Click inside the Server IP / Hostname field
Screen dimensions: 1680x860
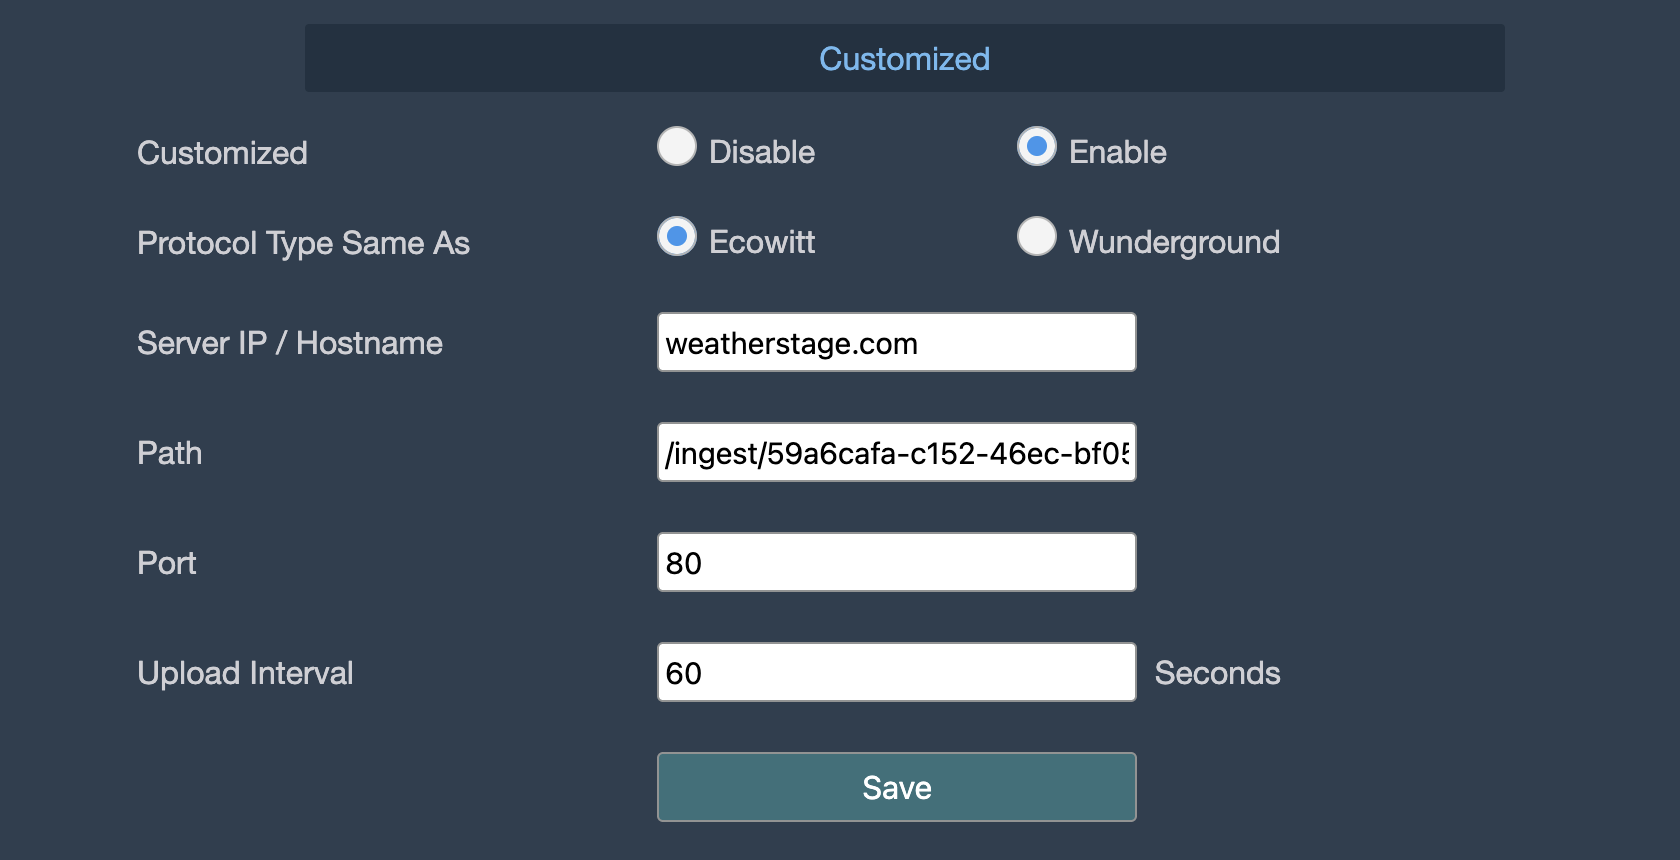[896, 342]
